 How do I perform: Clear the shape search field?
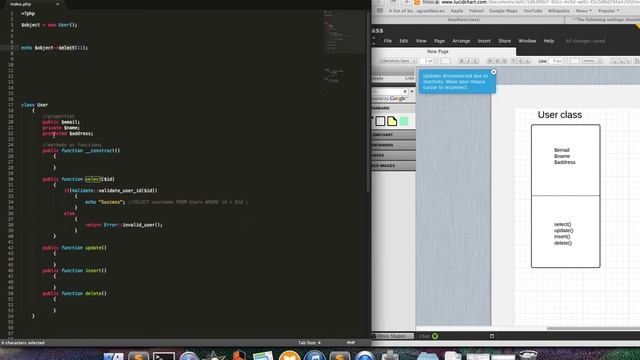pyautogui.click(x=405, y=91)
